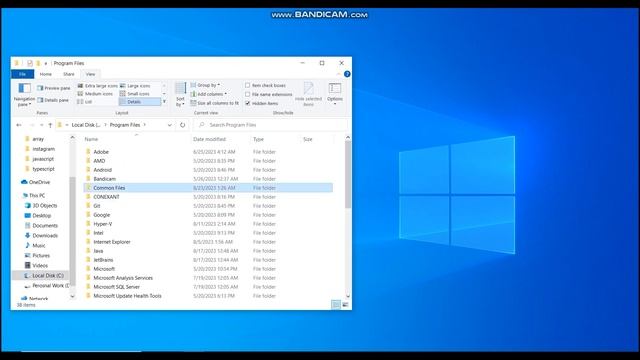
Task: Switch layout to Medium icons
Action: point(95,94)
